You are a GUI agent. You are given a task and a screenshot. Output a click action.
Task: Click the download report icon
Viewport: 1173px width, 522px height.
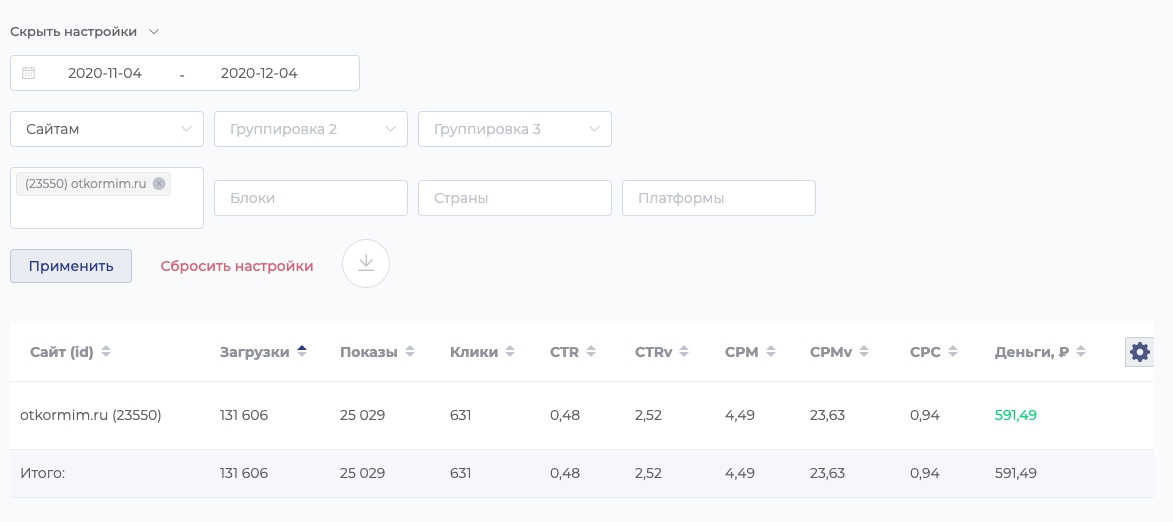pyautogui.click(x=366, y=264)
